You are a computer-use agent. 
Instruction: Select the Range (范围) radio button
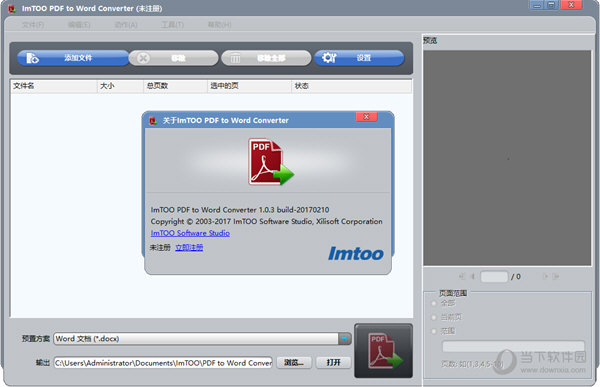[434, 331]
